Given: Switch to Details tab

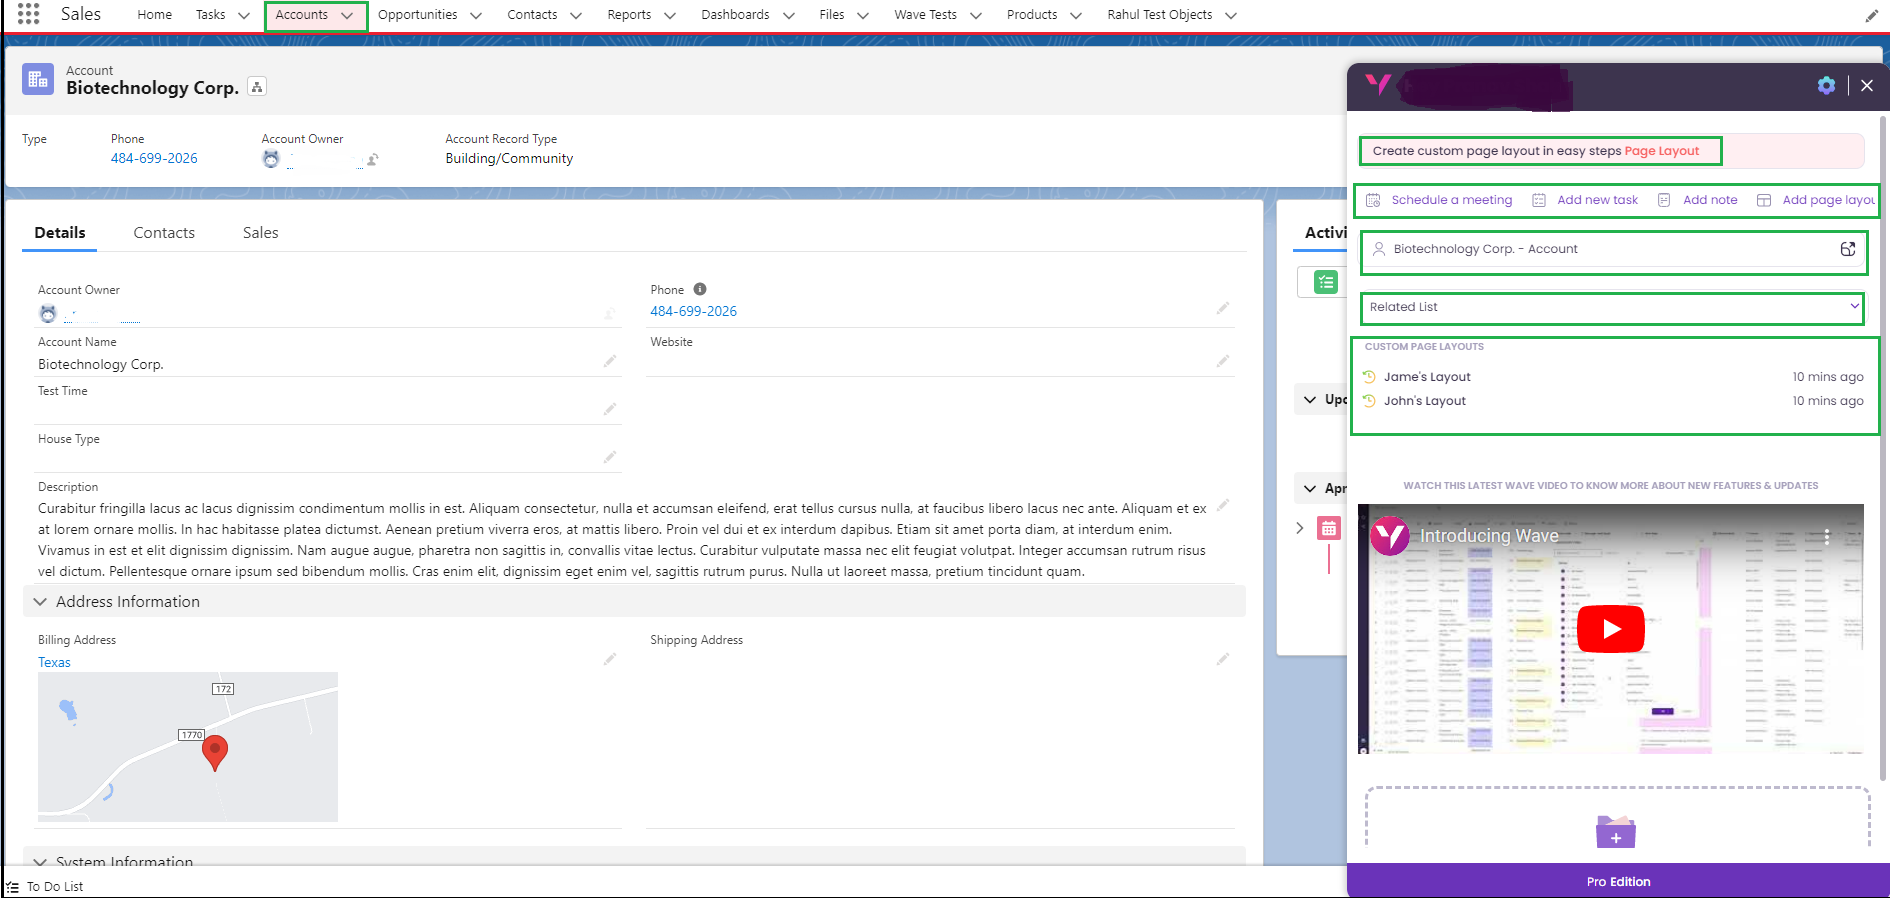Looking at the screenshot, I should point(60,233).
